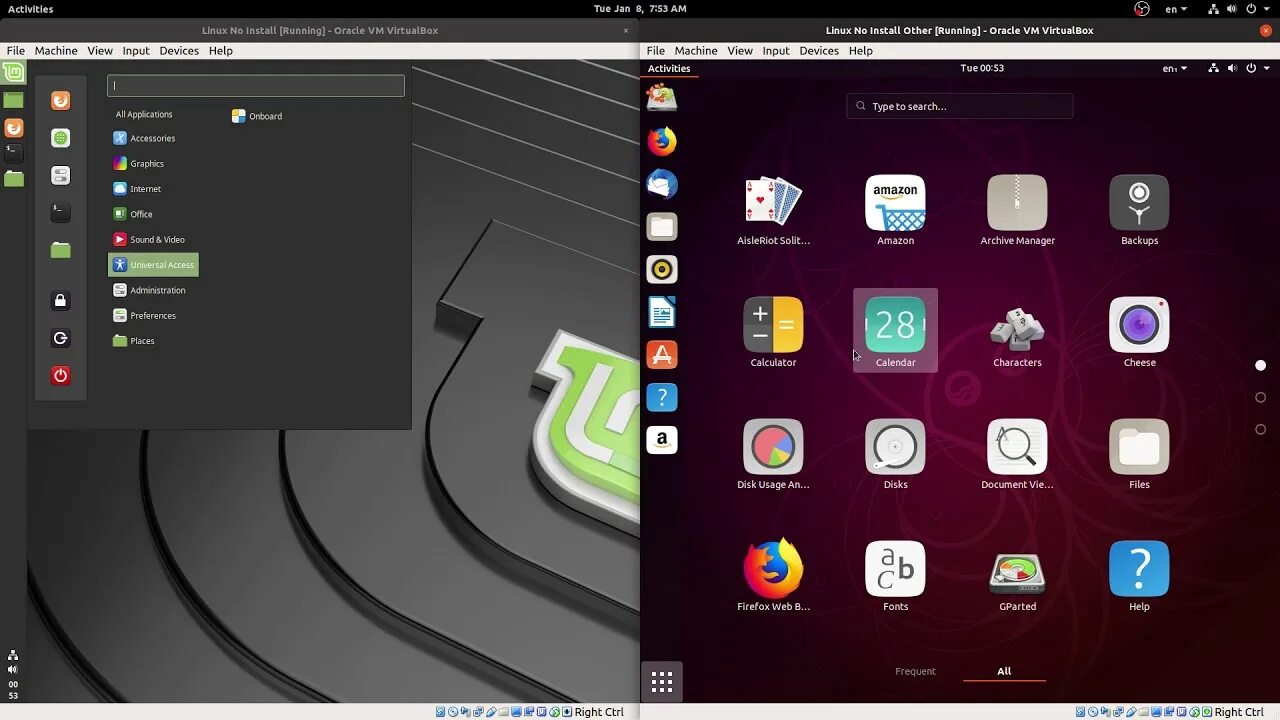
Task: Open Thunderbird mail in the Ubuntu dock
Action: (x=662, y=184)
